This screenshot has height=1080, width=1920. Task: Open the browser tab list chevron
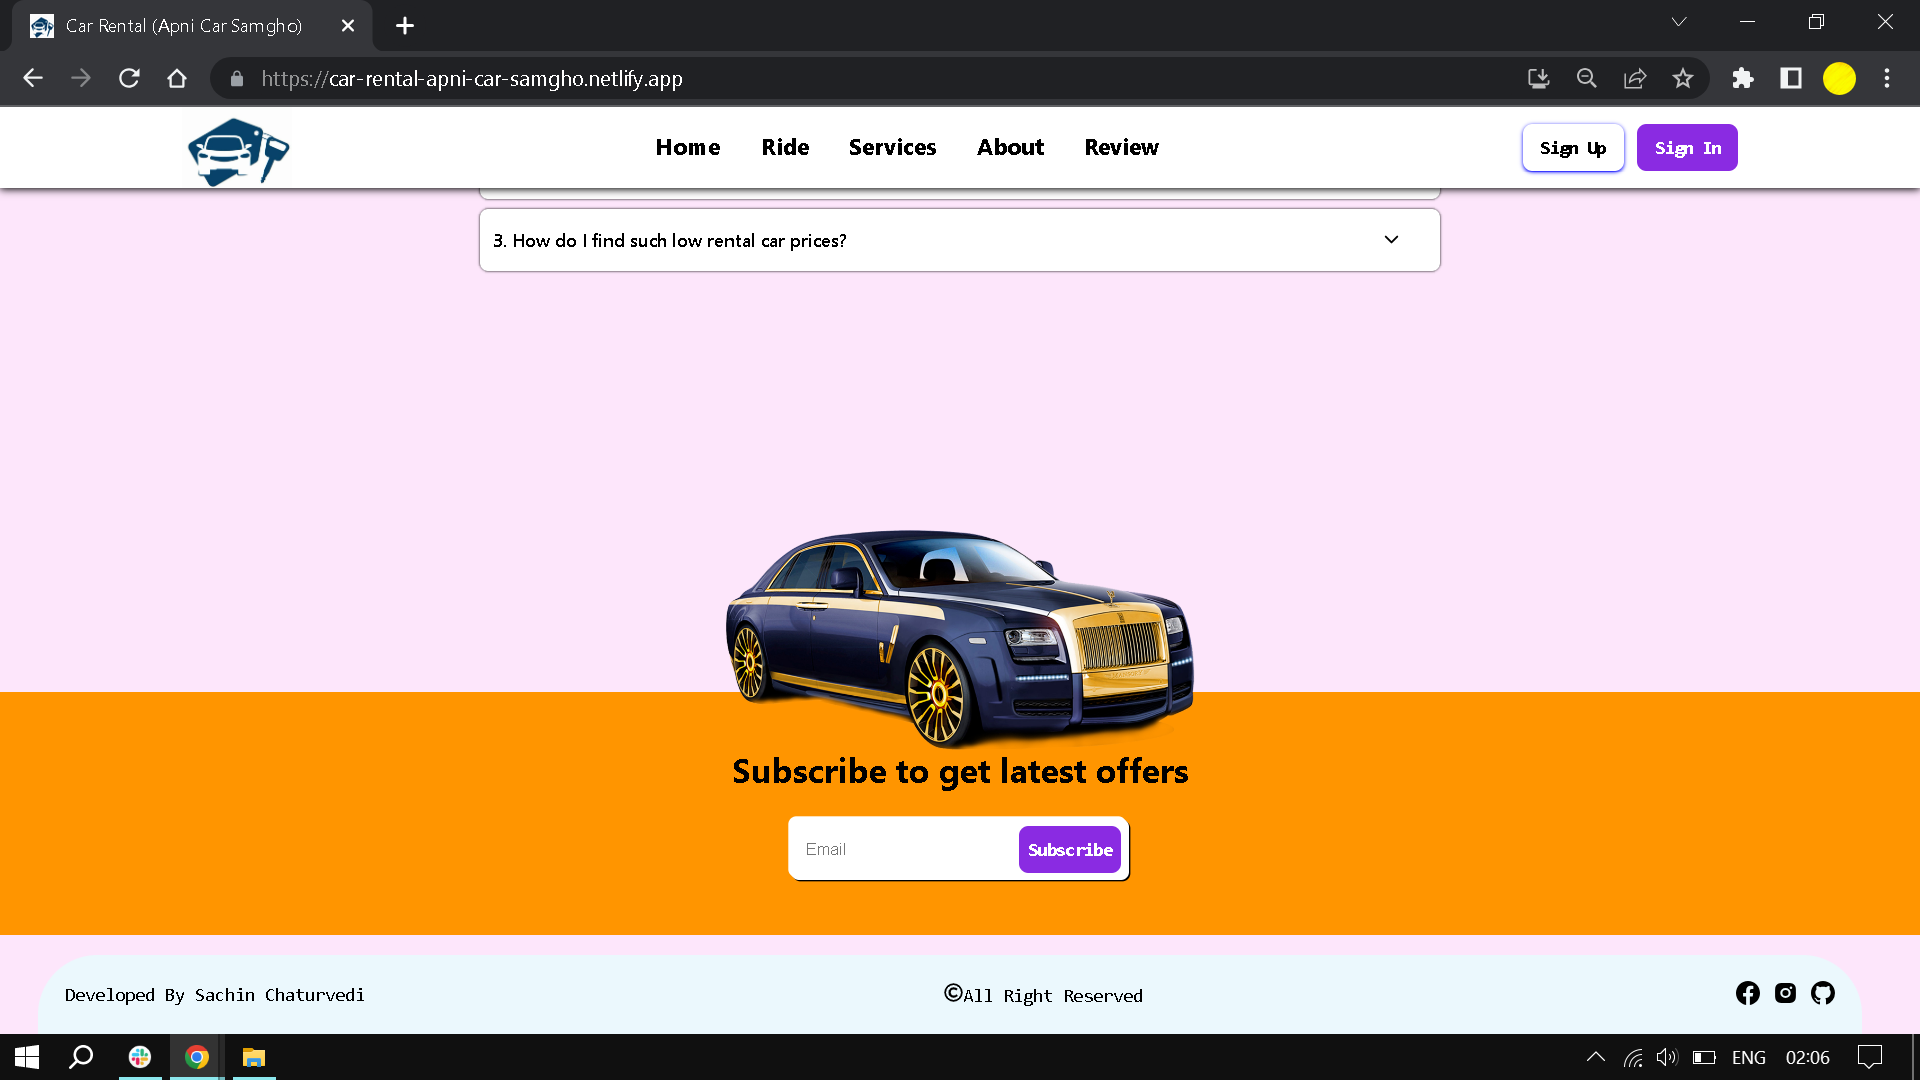(1679, 21)
